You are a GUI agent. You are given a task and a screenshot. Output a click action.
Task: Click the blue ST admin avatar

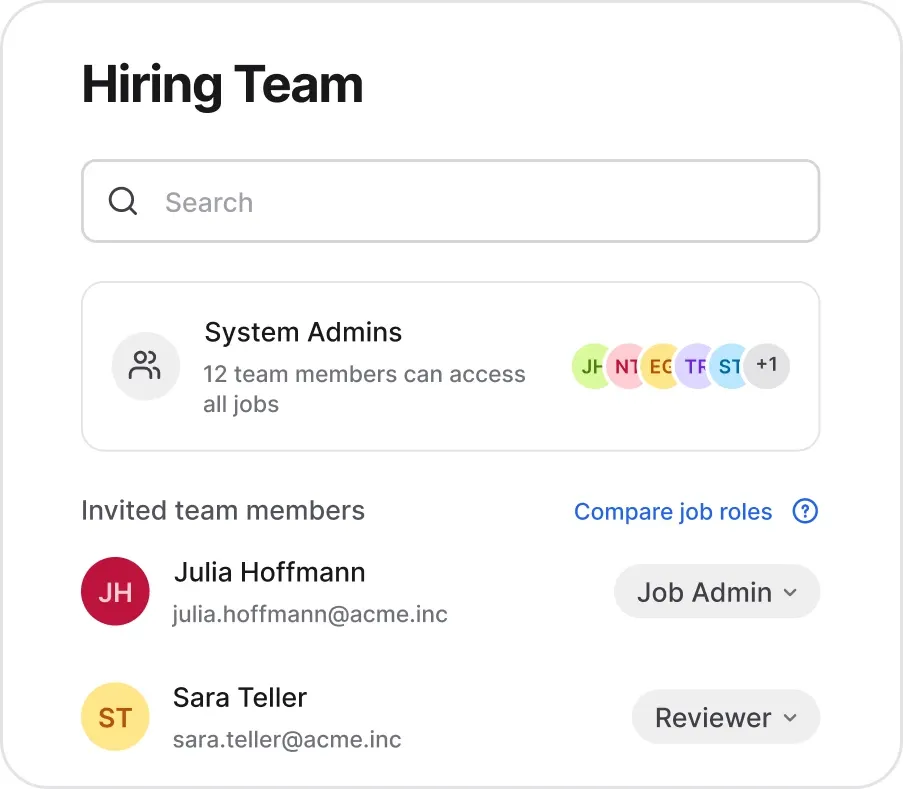[729, 366]
